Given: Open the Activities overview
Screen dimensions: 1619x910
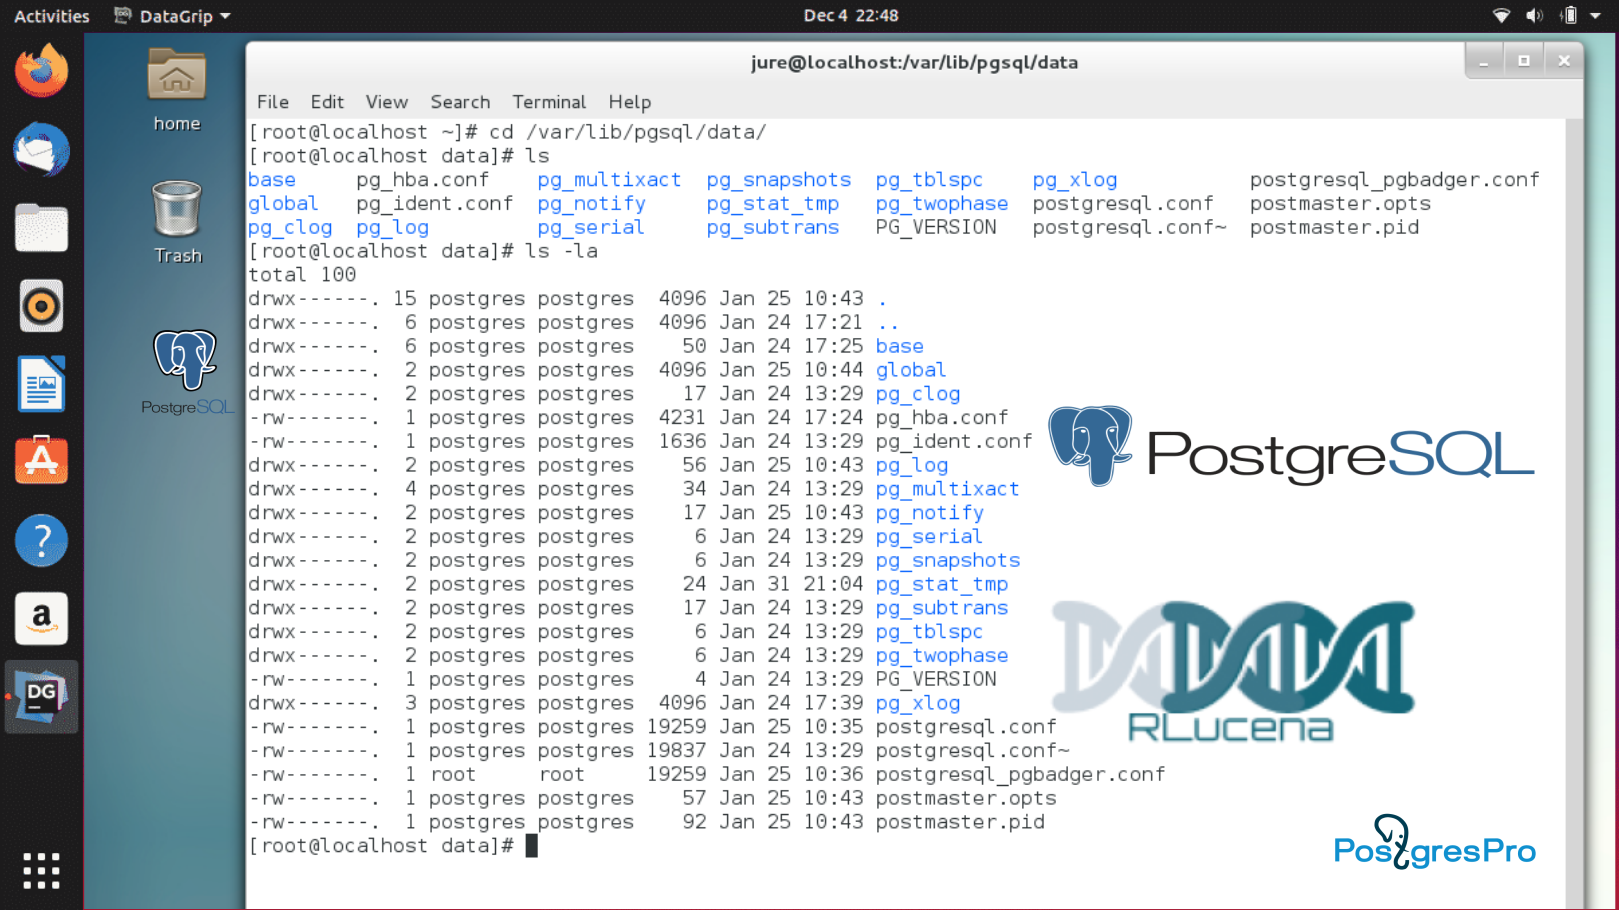Looking at the screenshot, I should [52, 16].
